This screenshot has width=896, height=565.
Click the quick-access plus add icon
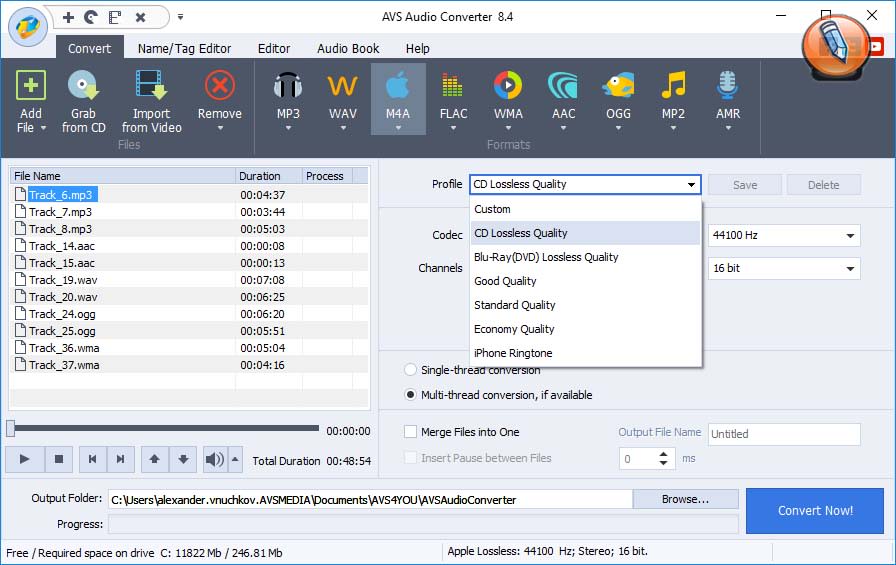click(x=69, y=17)
